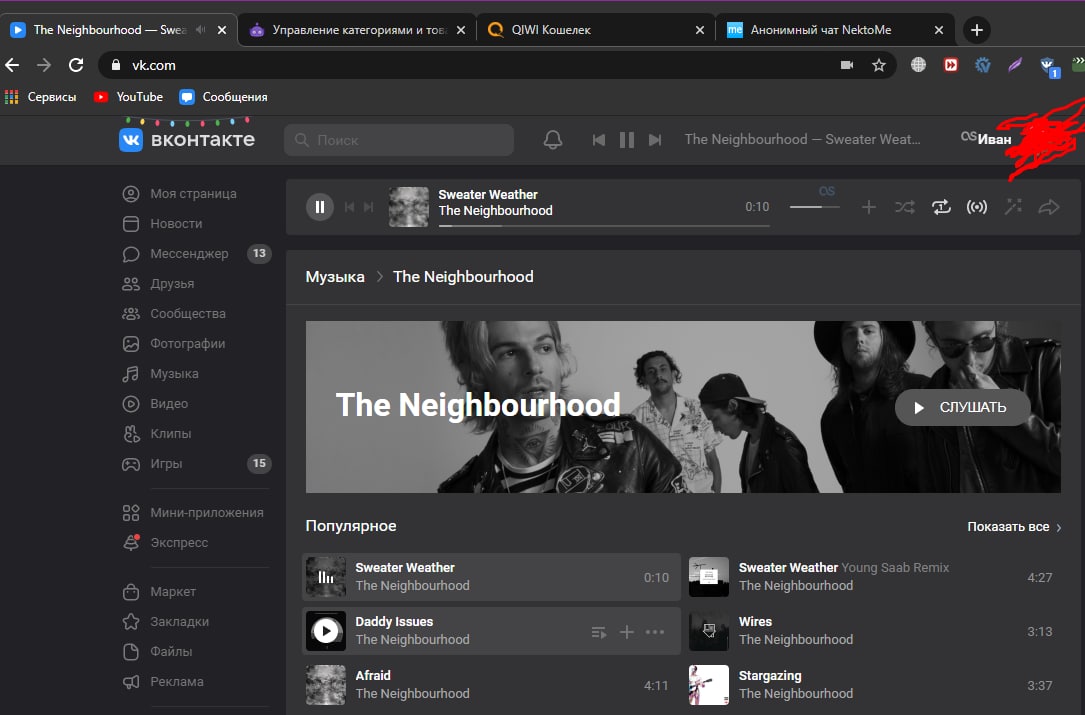Open the Сервисы apps bookmark
1085x715 pixels.
[41, 97]
